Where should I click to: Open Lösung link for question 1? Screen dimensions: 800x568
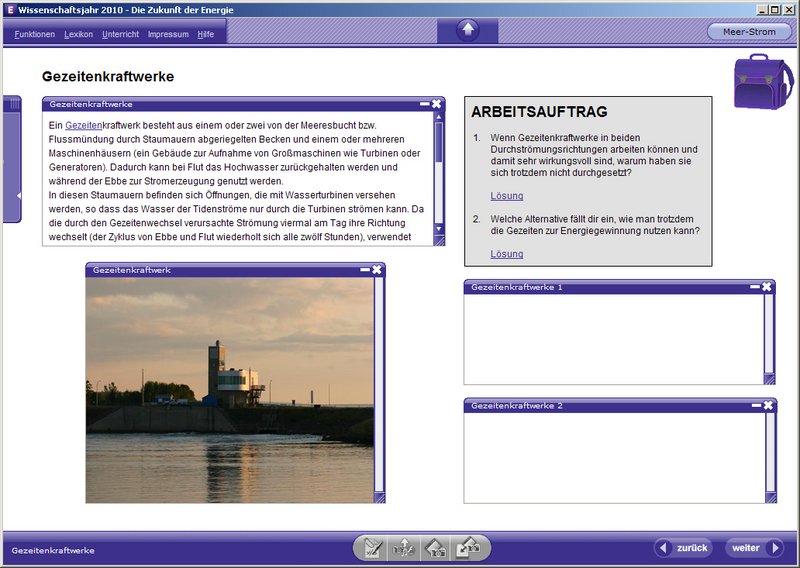tap(507, 196)
